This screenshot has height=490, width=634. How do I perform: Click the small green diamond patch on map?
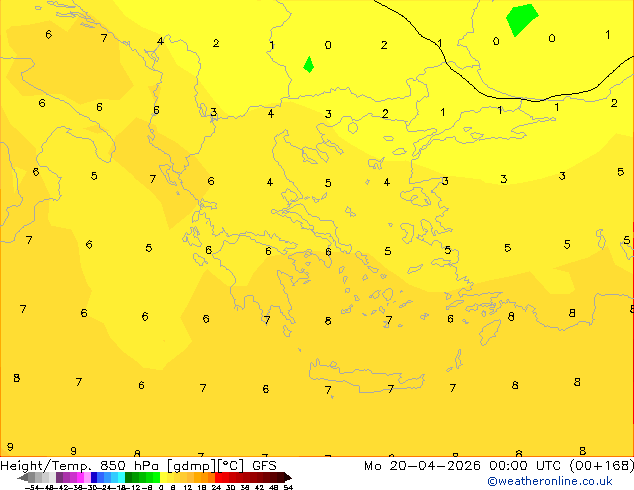[309, 65]
